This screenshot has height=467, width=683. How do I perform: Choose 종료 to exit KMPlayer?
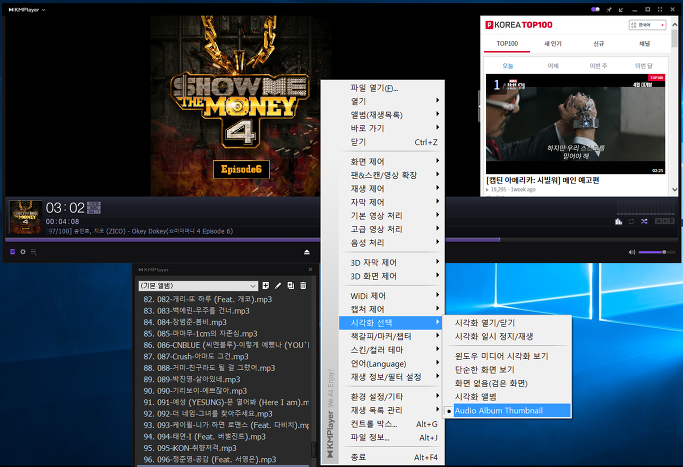click(391, 457)
